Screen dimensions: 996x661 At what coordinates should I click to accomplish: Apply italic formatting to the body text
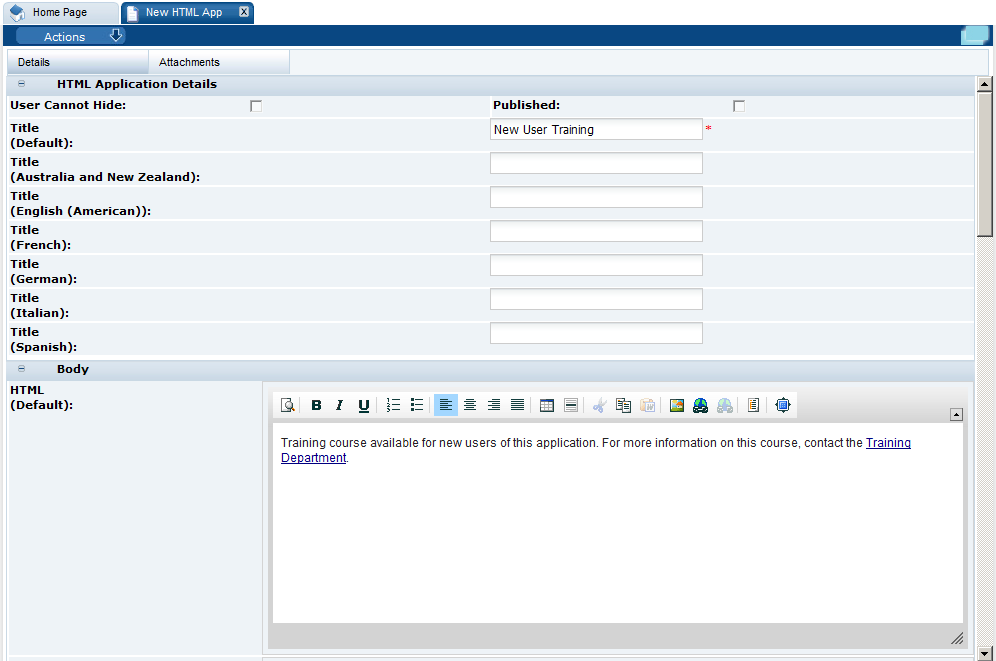(x=340, y=405)
